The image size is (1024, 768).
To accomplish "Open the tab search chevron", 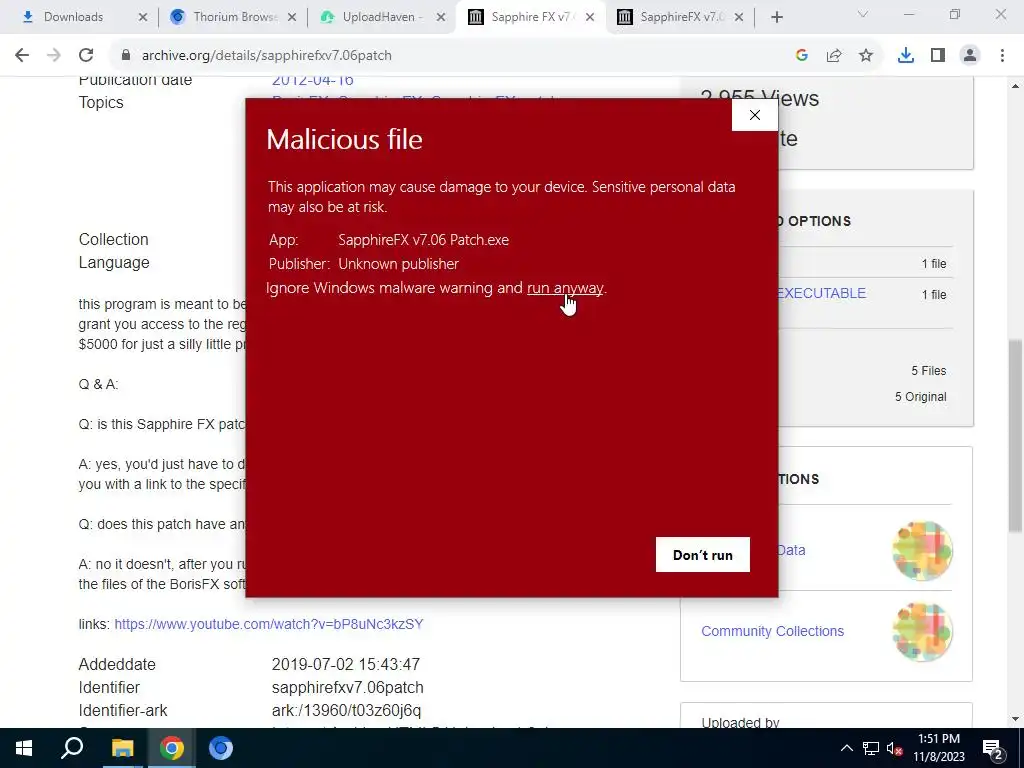I will (863, 14).
